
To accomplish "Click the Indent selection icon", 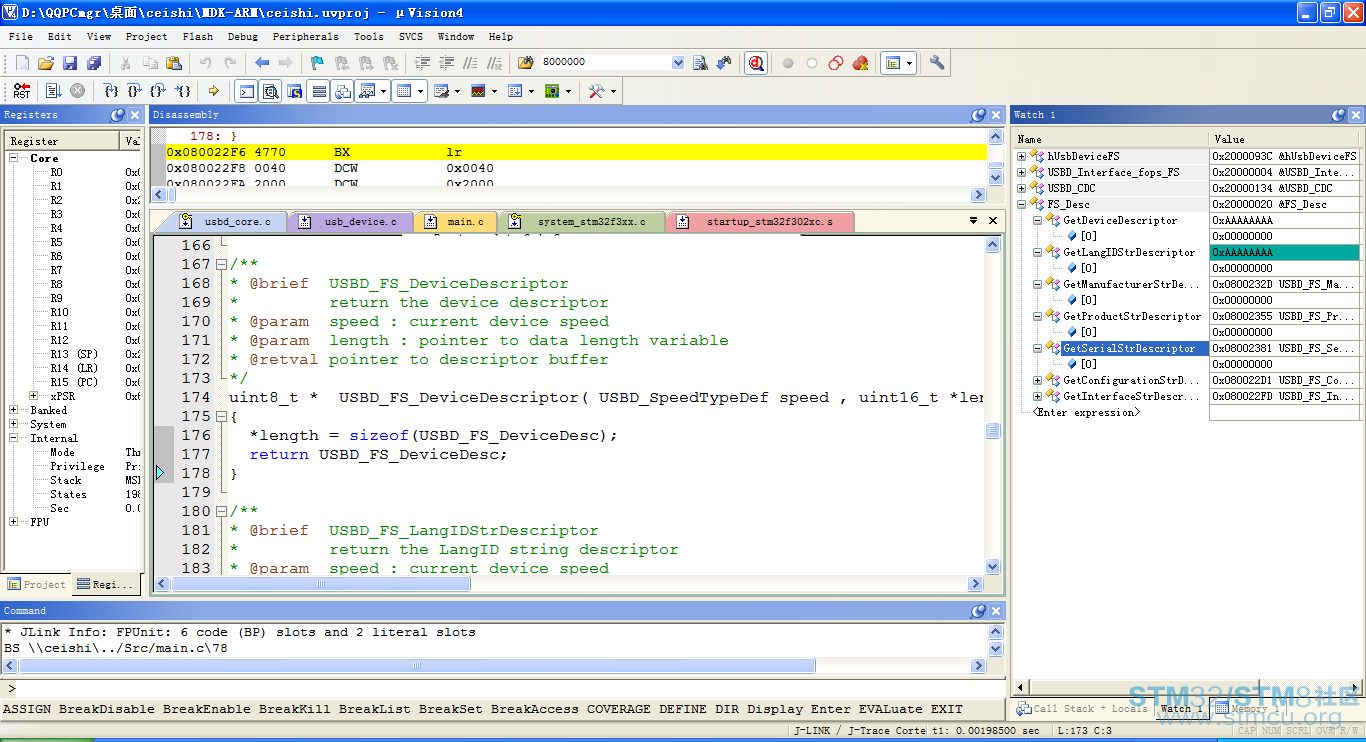I will click(422, 63).
